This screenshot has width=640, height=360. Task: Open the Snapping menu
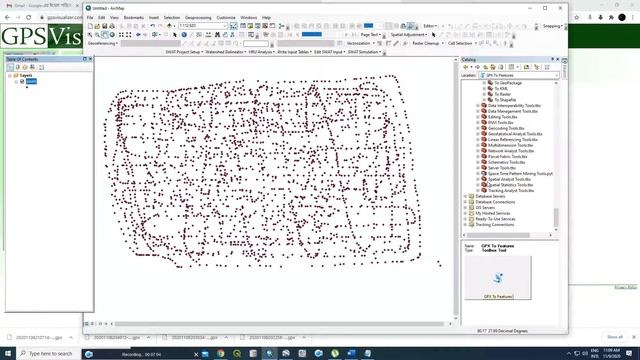pos(553,26)
